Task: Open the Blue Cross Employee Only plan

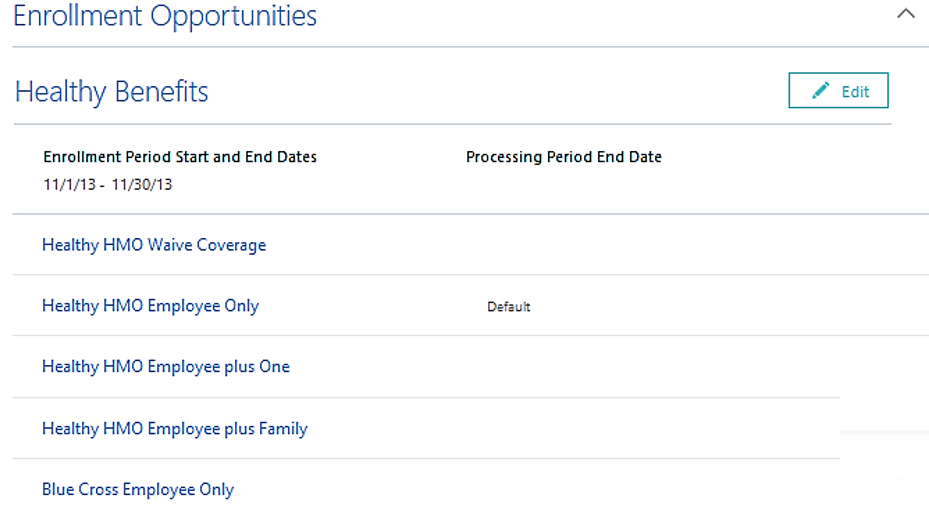Action: [138, 490]
